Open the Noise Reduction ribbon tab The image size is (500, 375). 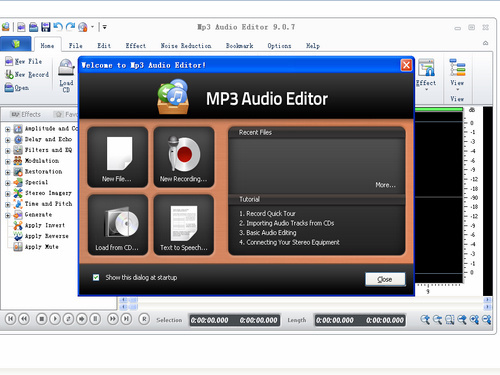pyautogui.click(x=186, y=46)
